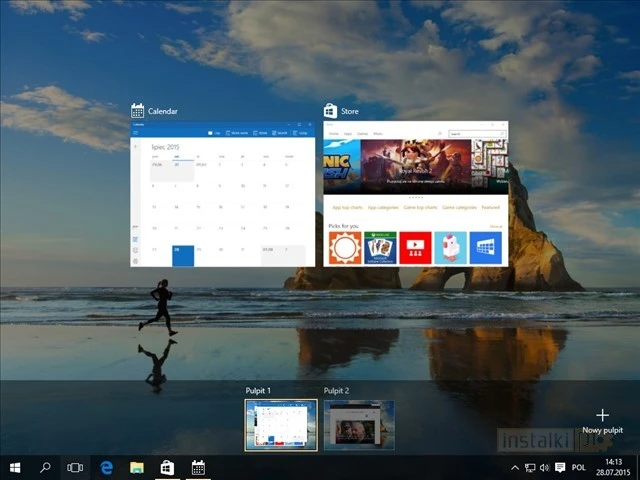Click the Store icon in the taskbar
640x480 pixels.
[168, 467]
